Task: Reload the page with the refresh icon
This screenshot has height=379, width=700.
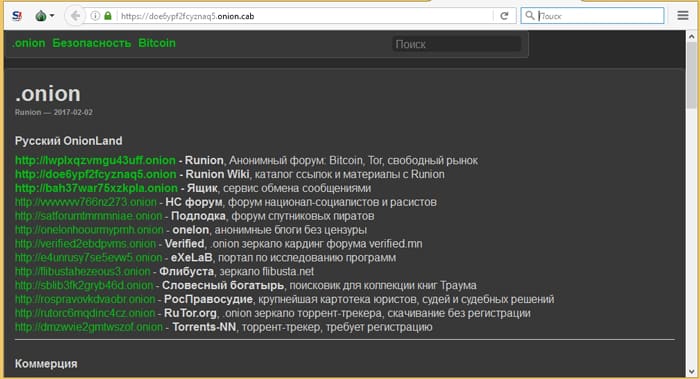Action: 504,16
